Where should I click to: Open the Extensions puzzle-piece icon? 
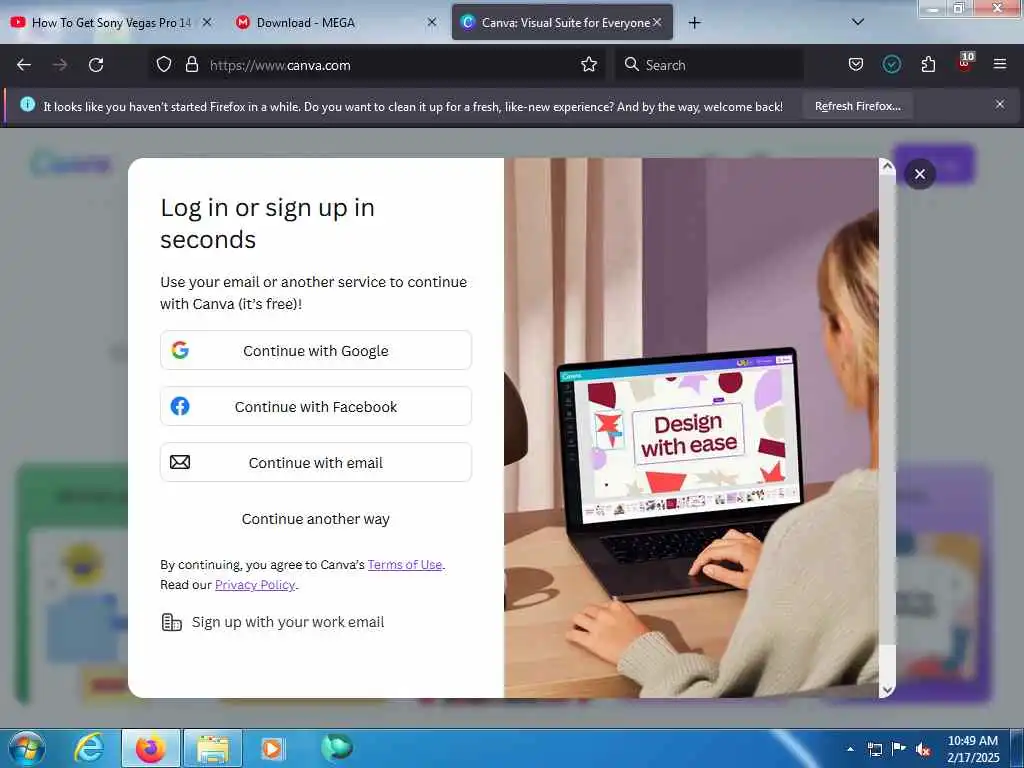pyautogui.click(x=928, y=64)
